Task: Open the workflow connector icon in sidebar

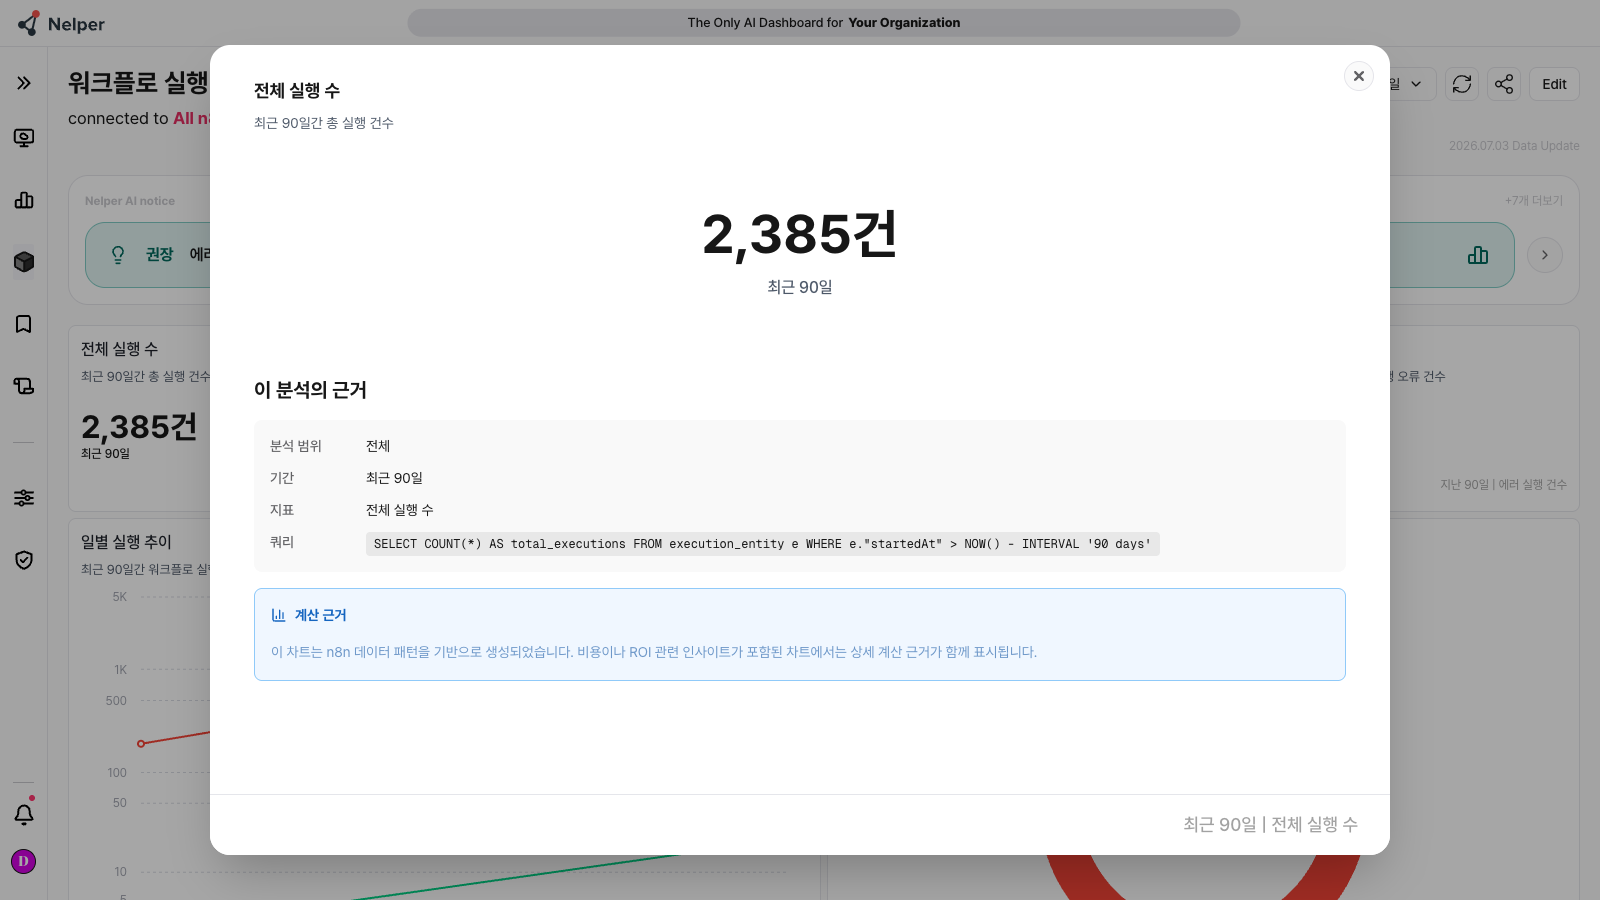Action: (x=24, y=386)
